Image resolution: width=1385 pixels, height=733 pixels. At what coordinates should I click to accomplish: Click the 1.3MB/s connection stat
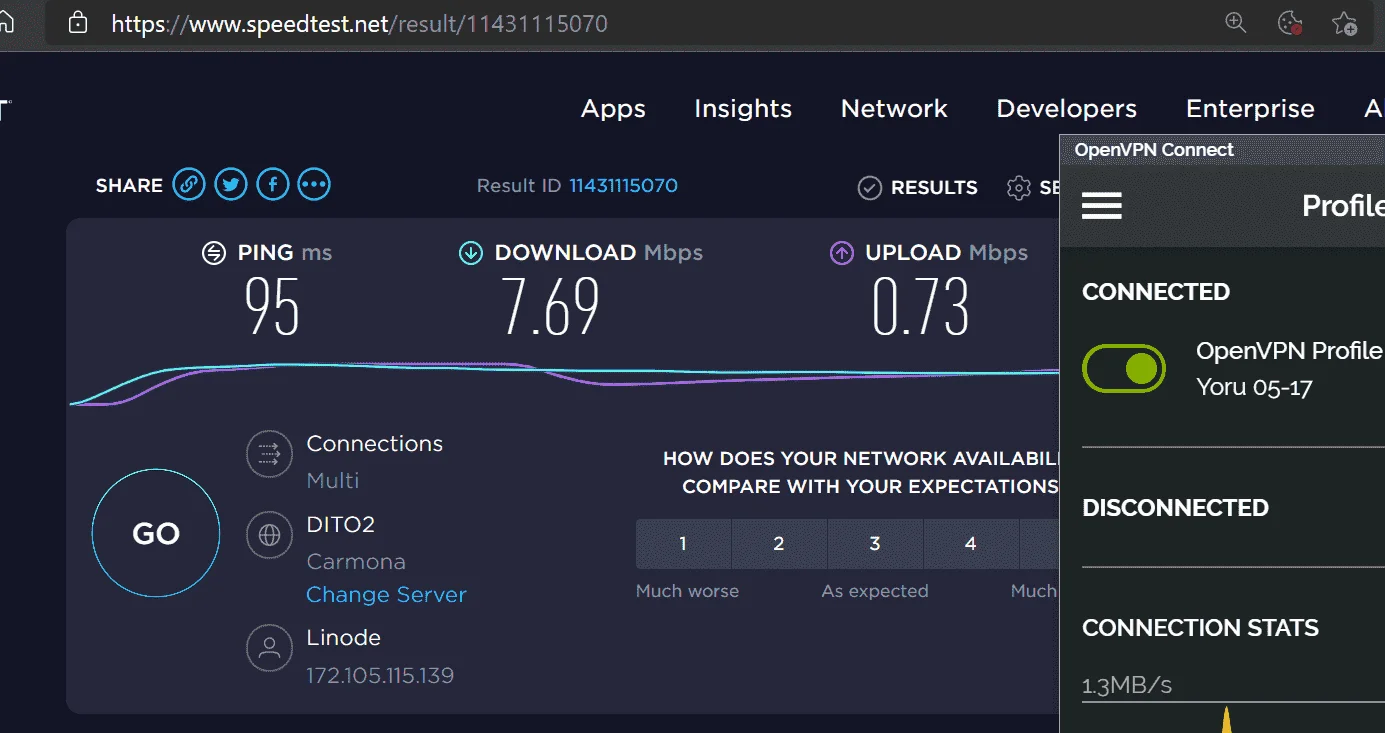coord(1127,685)
